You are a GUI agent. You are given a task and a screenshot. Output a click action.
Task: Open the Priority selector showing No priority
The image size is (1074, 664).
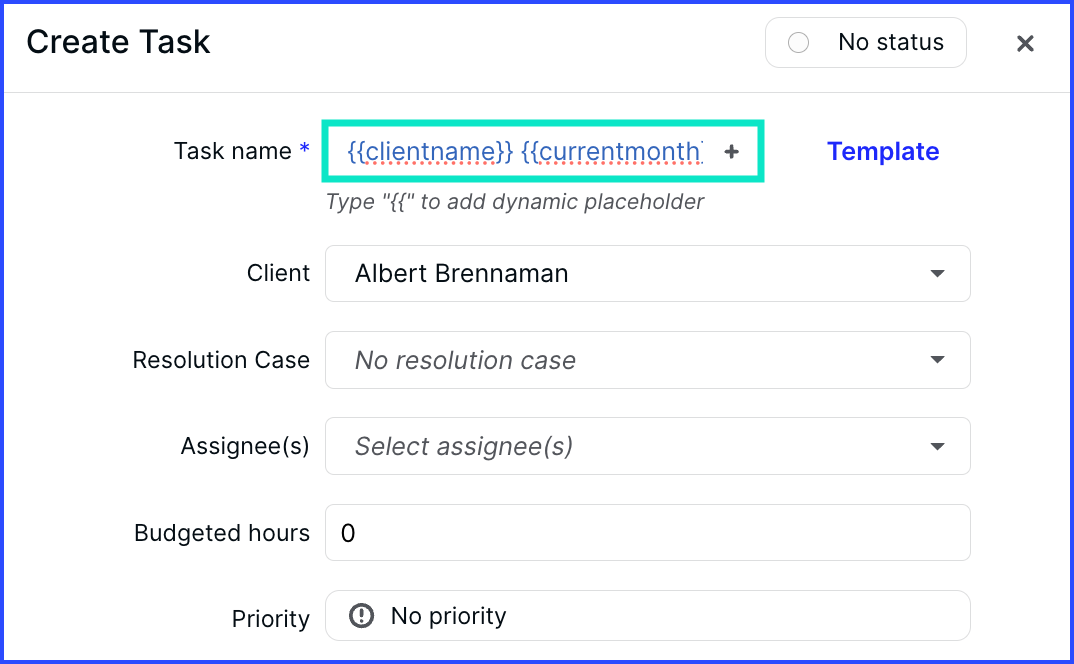tap(647, 615)
